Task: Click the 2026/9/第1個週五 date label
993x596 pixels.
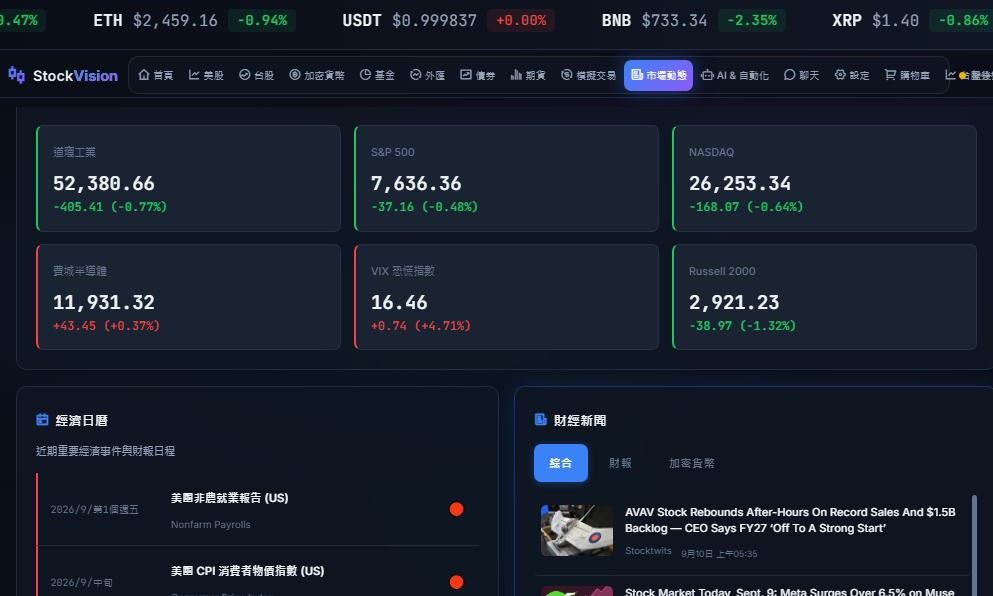Action: 94,509
